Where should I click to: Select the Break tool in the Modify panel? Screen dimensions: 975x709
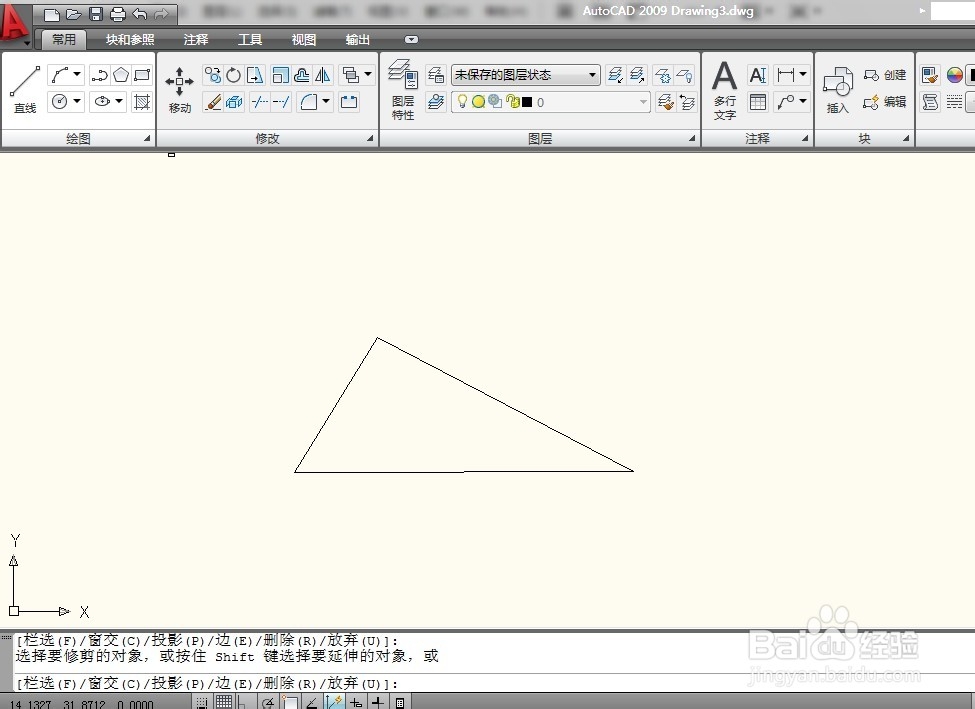click(x=349, y=101)
